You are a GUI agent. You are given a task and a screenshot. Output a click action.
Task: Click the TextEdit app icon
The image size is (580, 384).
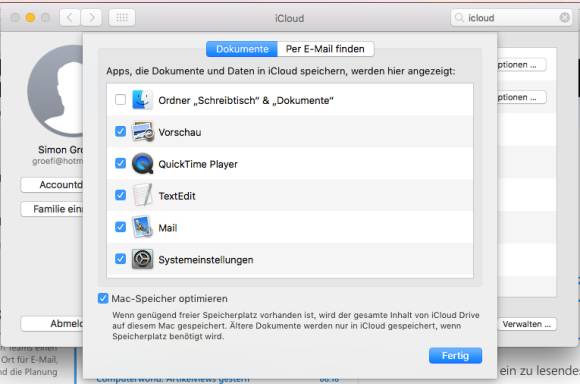[142, 195]
